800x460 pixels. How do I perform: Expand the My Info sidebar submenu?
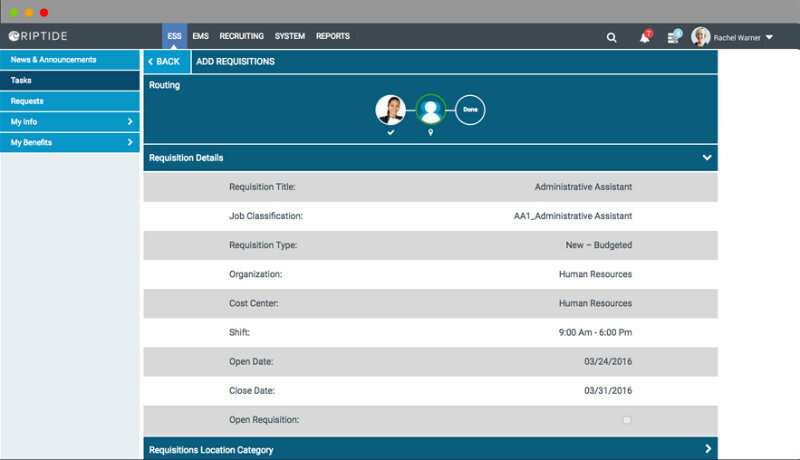[x=130, y=122]
